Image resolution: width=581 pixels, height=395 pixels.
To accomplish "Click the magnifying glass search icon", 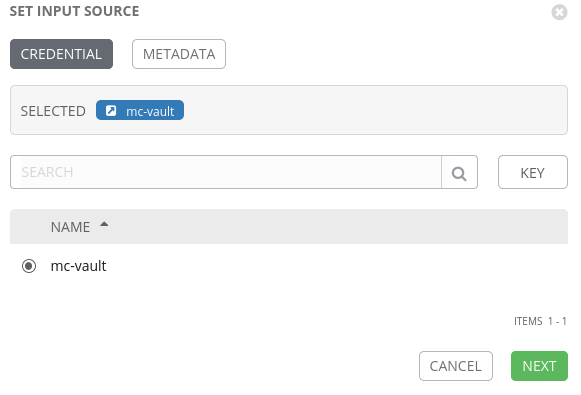I will click(459, 172).
